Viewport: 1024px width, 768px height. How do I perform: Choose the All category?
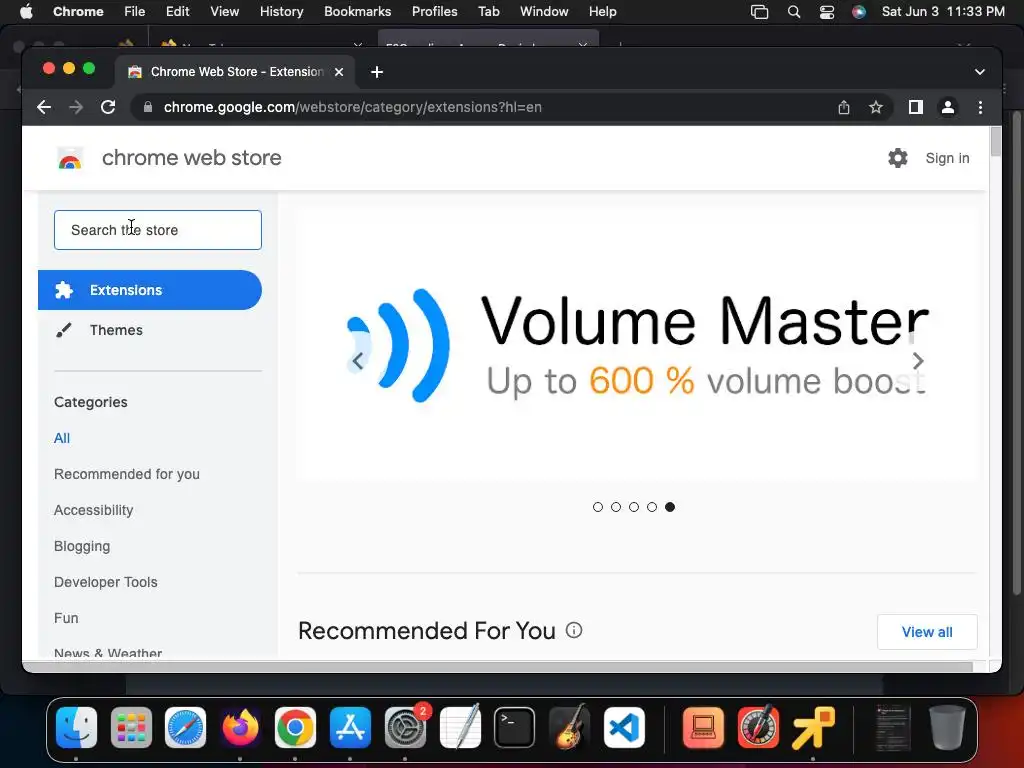coord(62,438)
